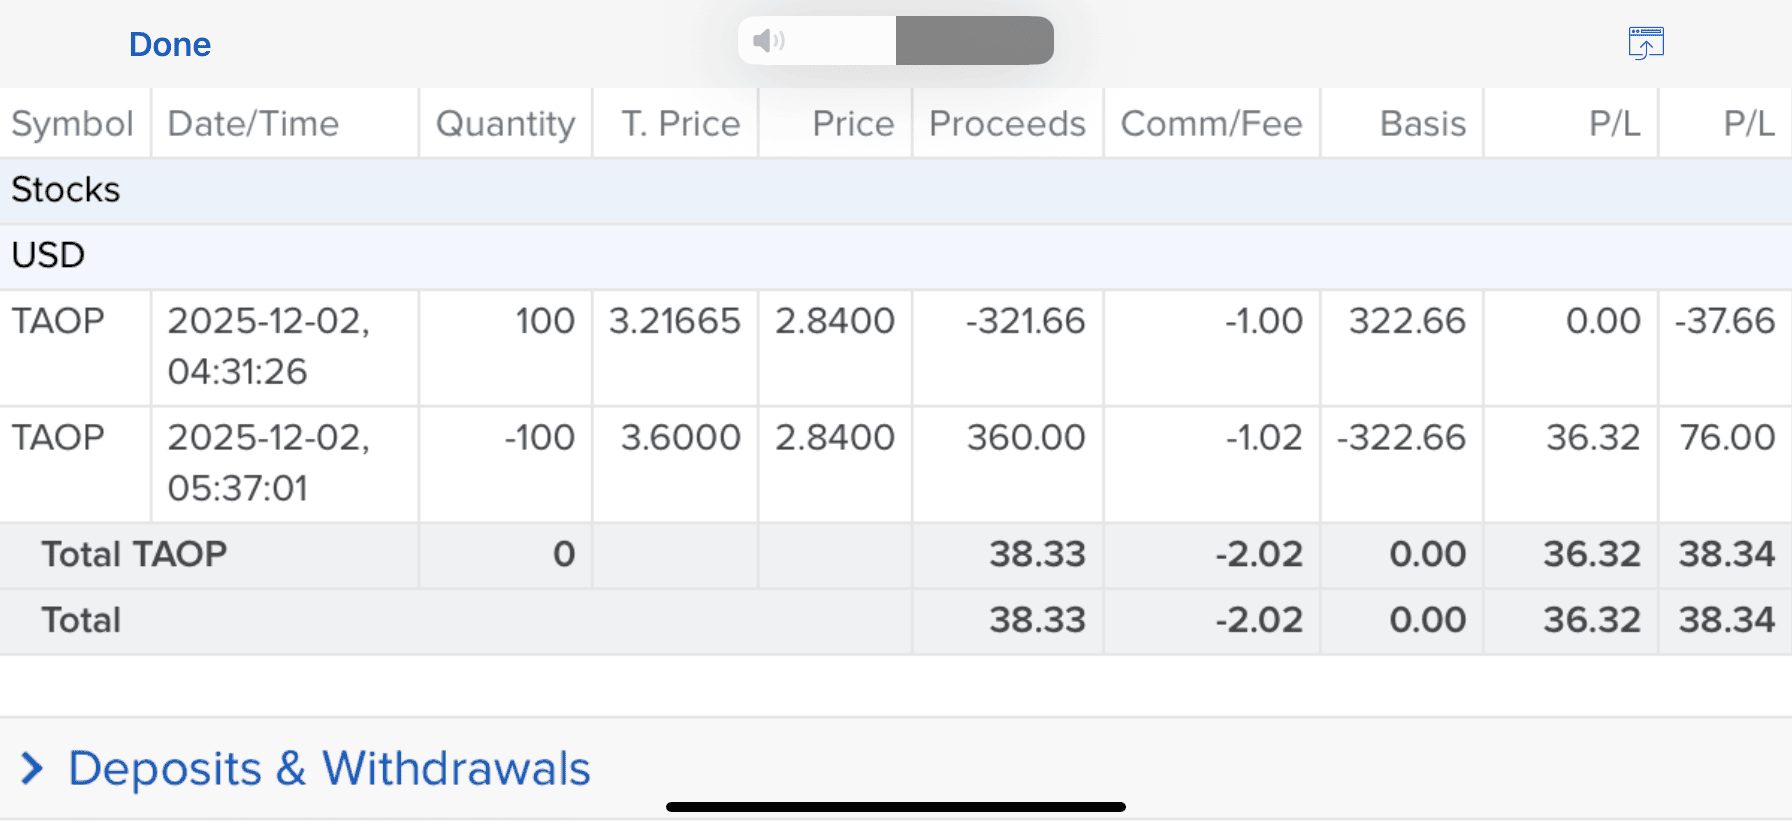The height and width of the screenshot is (828, 1792).
Task: Tap the volume speaker icon
Action: pos(768,41)
